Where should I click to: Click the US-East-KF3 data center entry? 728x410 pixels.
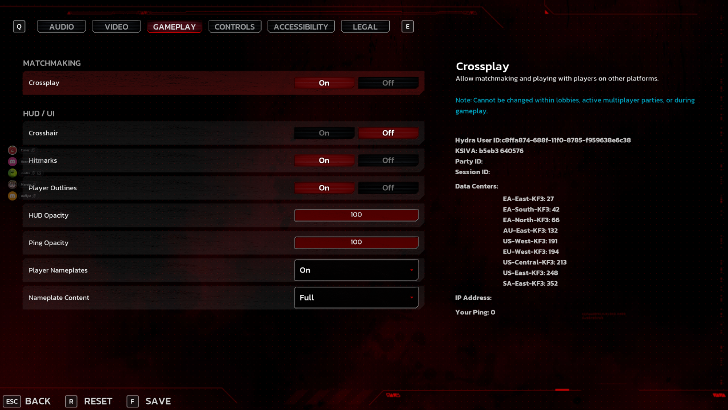point(530,273)
